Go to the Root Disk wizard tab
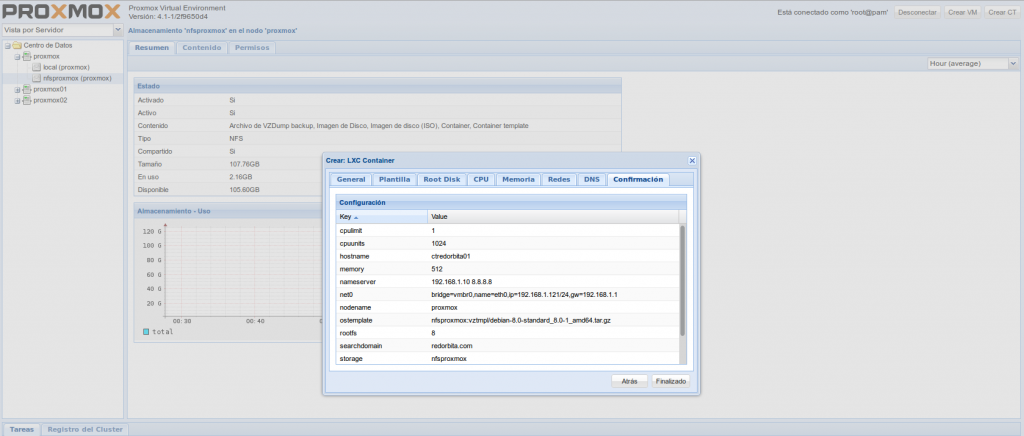1024x436 pixels. [x=441, y=179]
